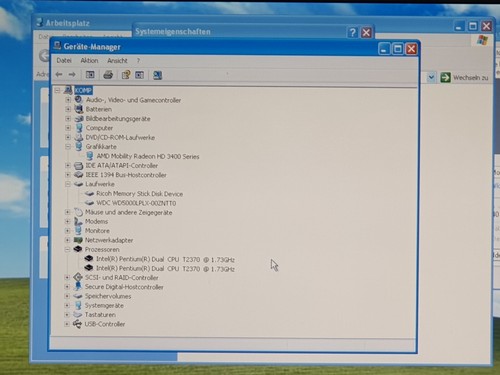Select the KOMP root computer node

(x=83, y=90)
